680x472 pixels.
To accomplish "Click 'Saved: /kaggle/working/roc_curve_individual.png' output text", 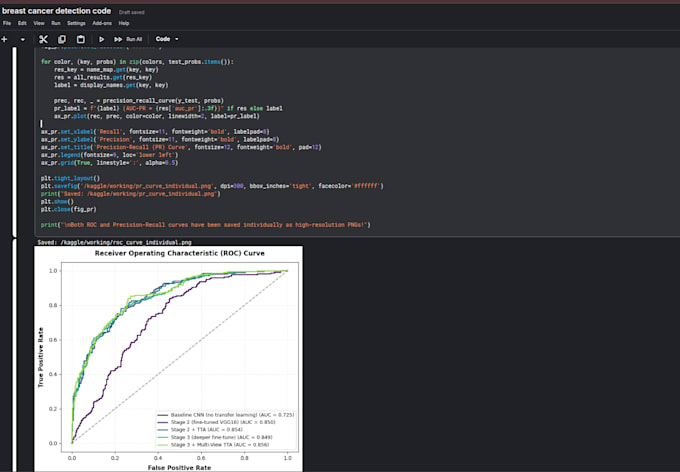I will pyautogui.click(x=114, y=243).
